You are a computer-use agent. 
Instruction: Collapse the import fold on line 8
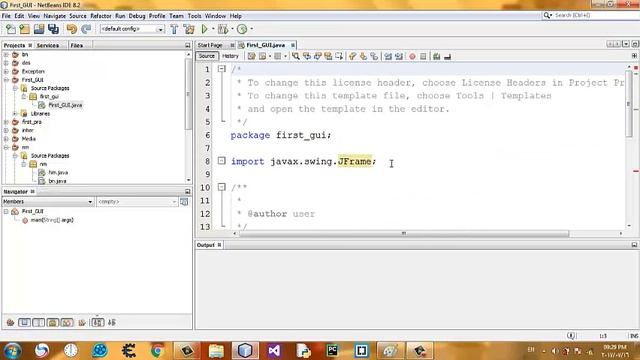click(x=222, y=161)
